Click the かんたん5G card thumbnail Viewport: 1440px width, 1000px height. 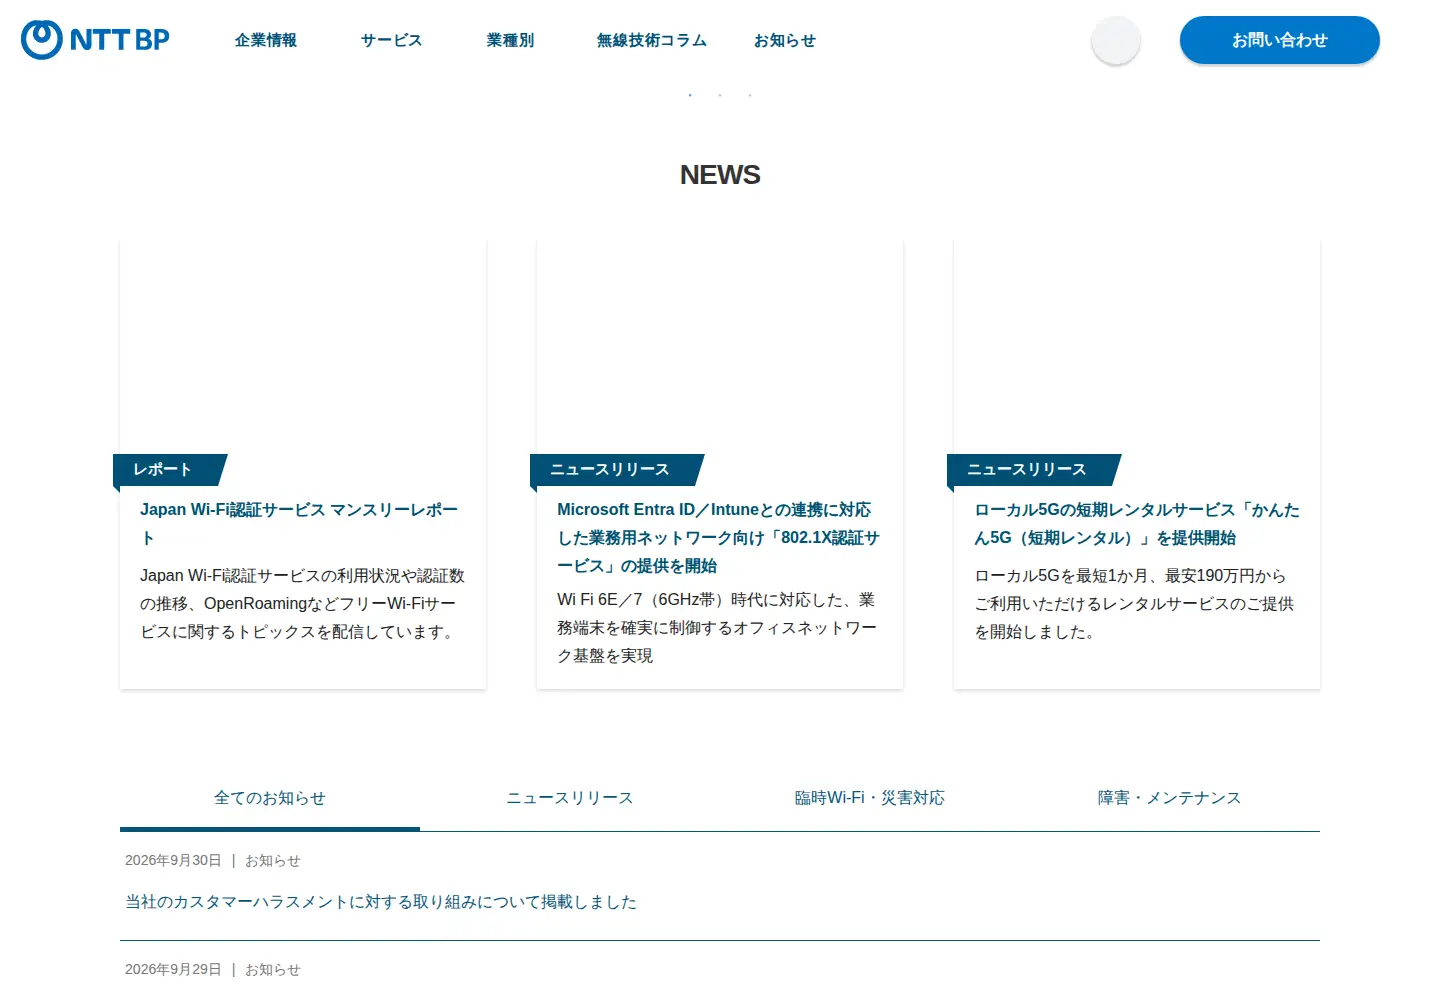(1137, 346)
